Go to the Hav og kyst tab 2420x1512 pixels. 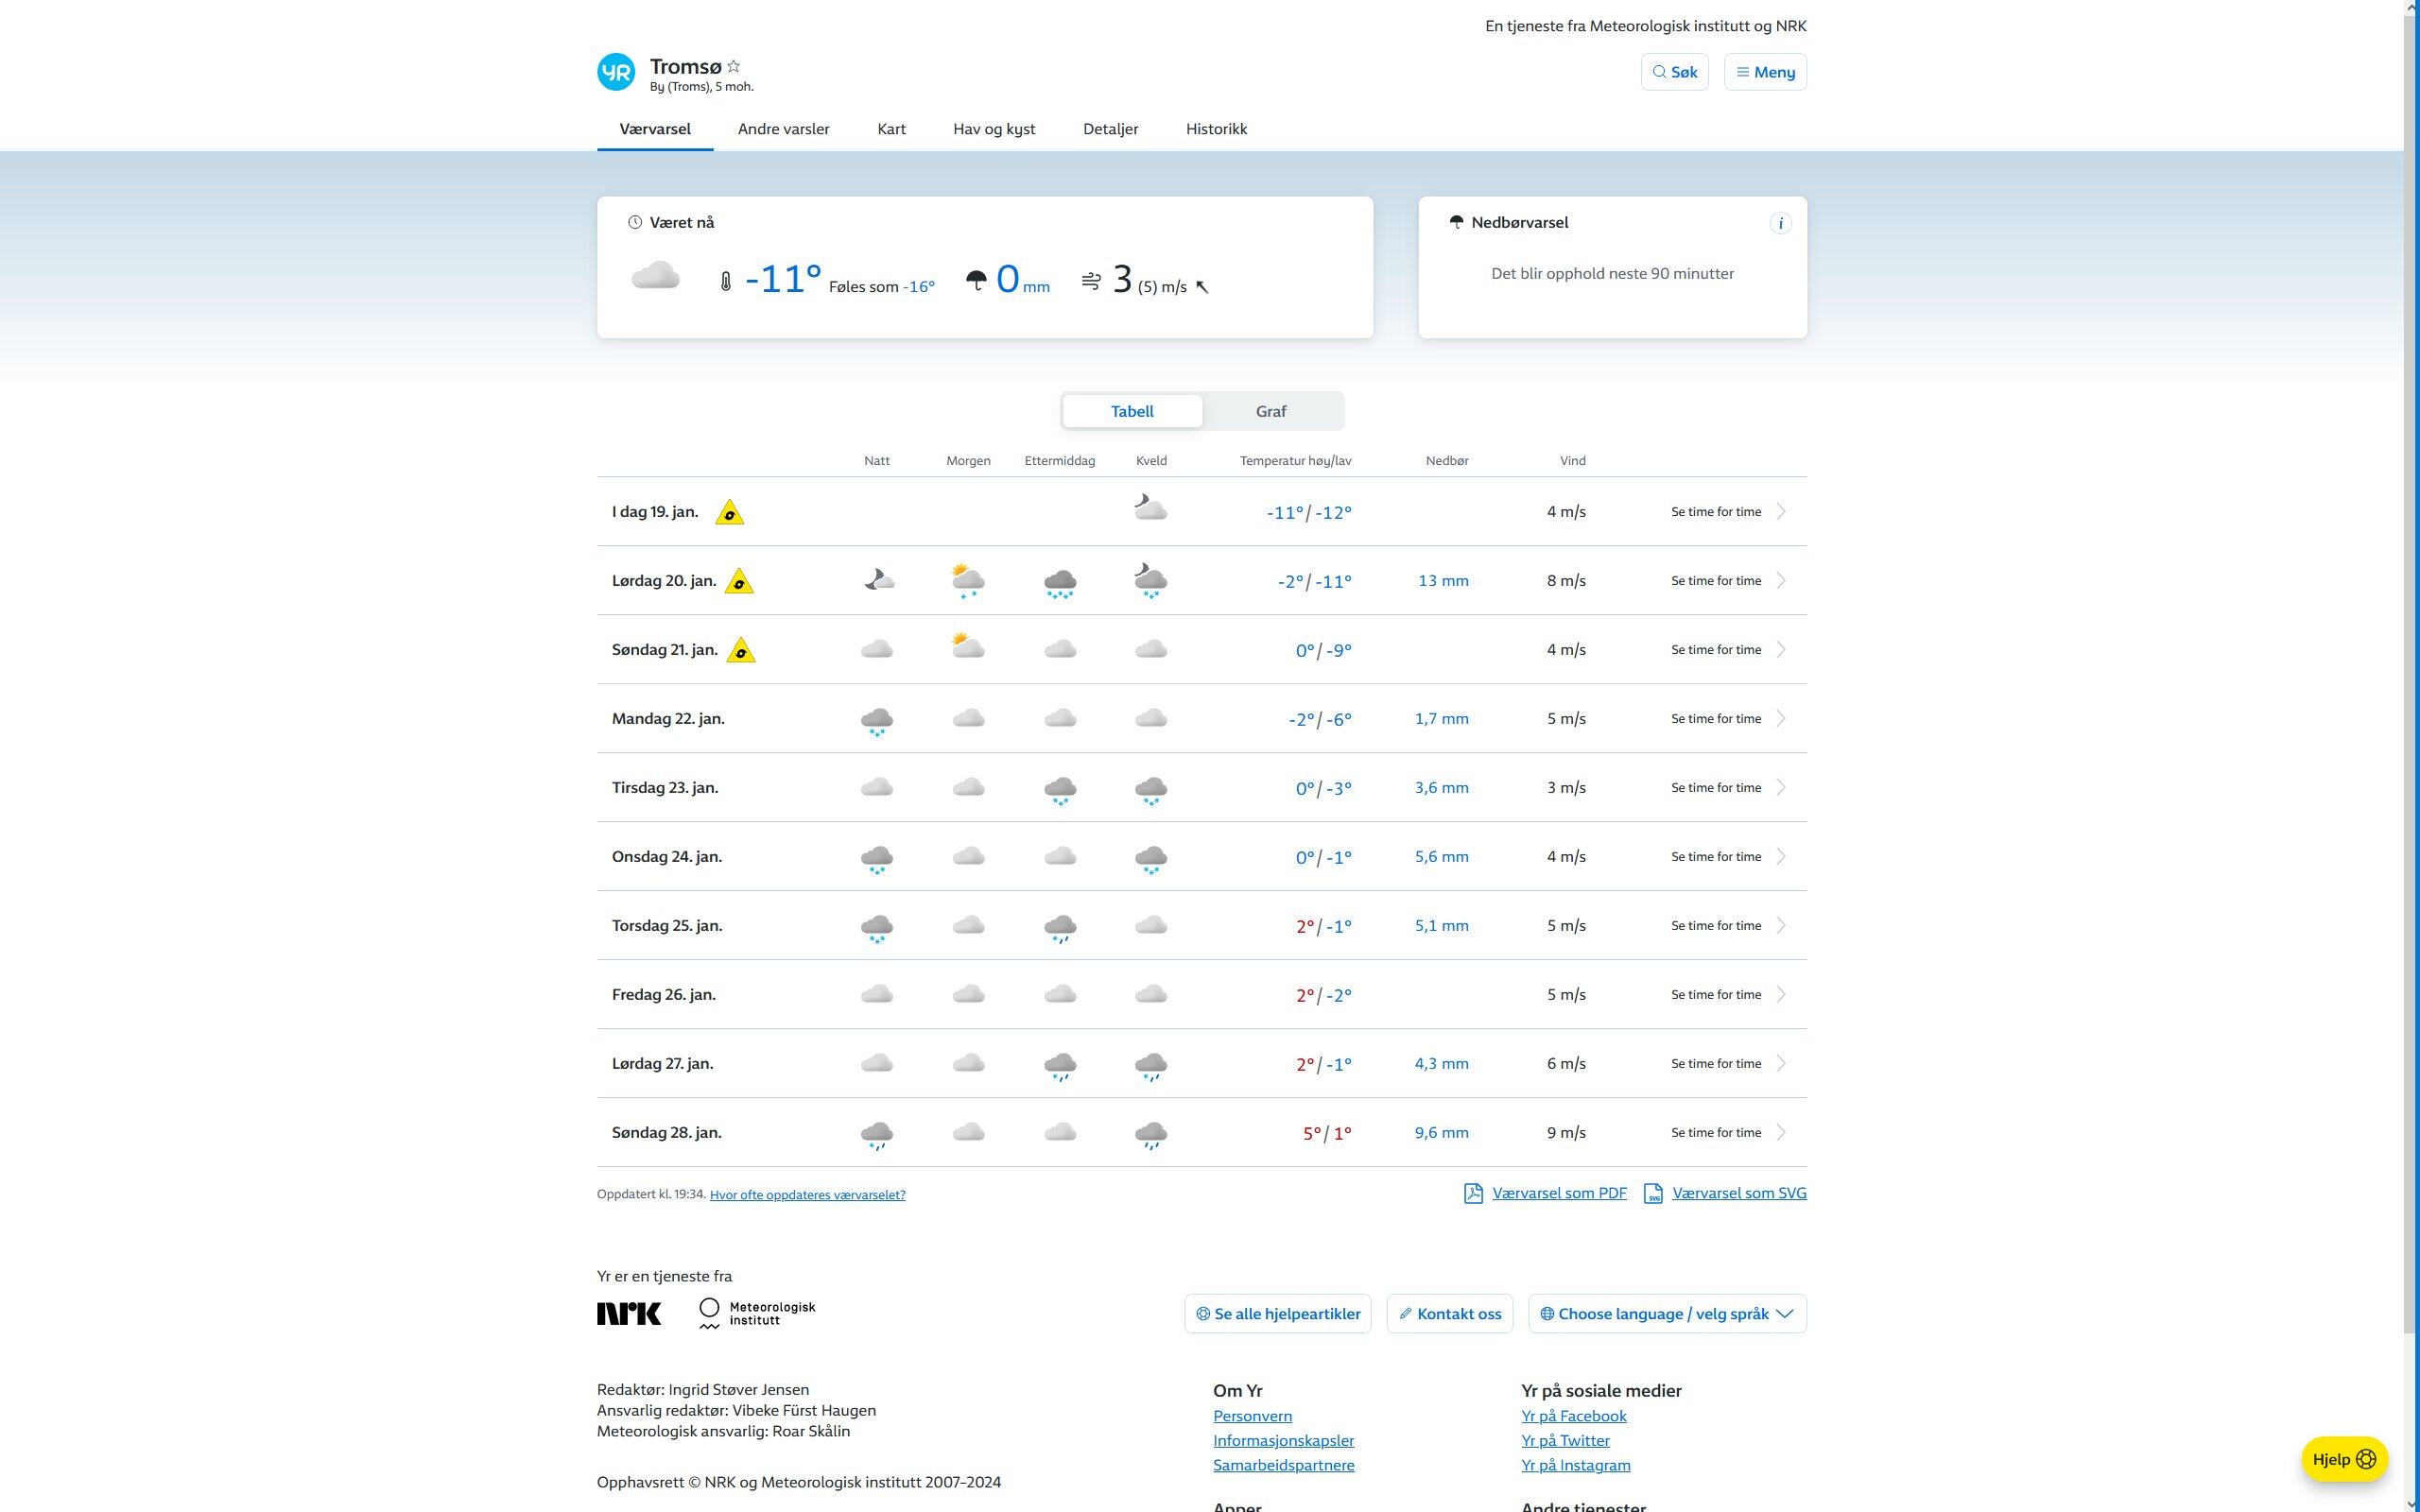click(994, 129)
